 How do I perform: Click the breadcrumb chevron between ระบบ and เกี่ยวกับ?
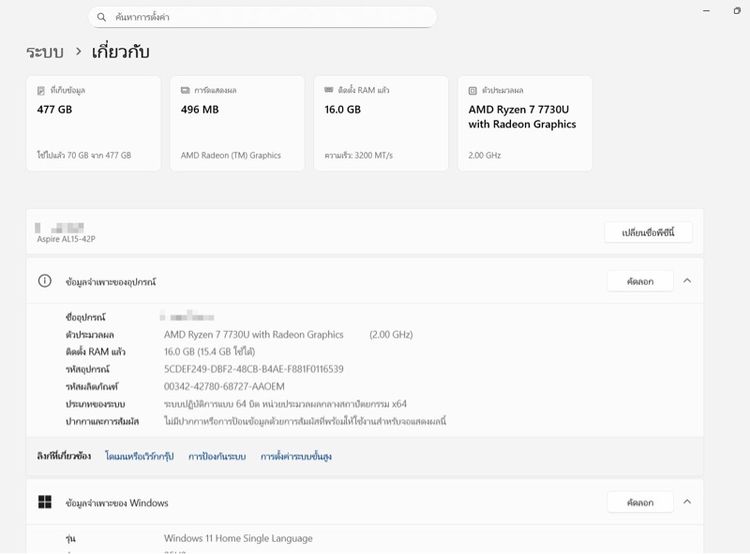pyautogui.click(x=78, y=51)
